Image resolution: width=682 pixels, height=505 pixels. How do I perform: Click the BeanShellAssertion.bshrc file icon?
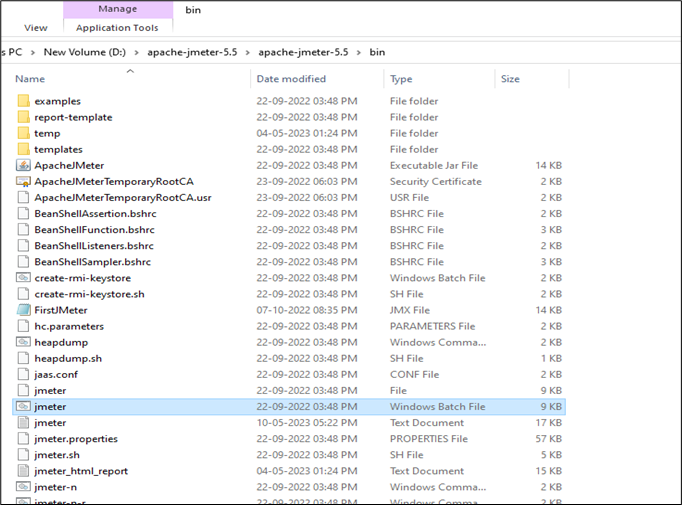pyautogui.click(x=23, y=214)
